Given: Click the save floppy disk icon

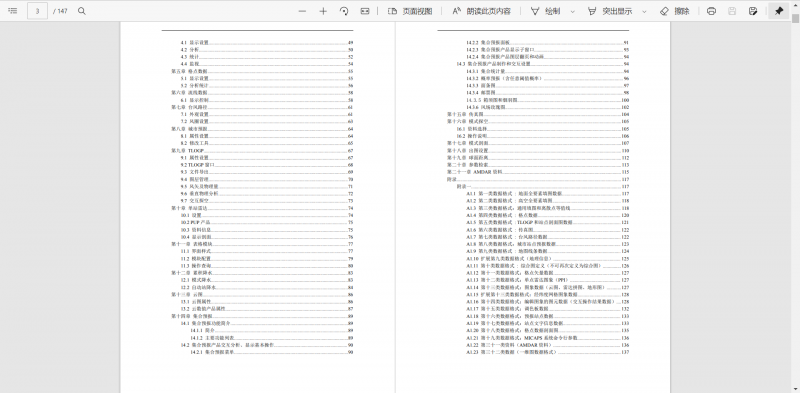Looking at the screenshot, I should [732, 11].
